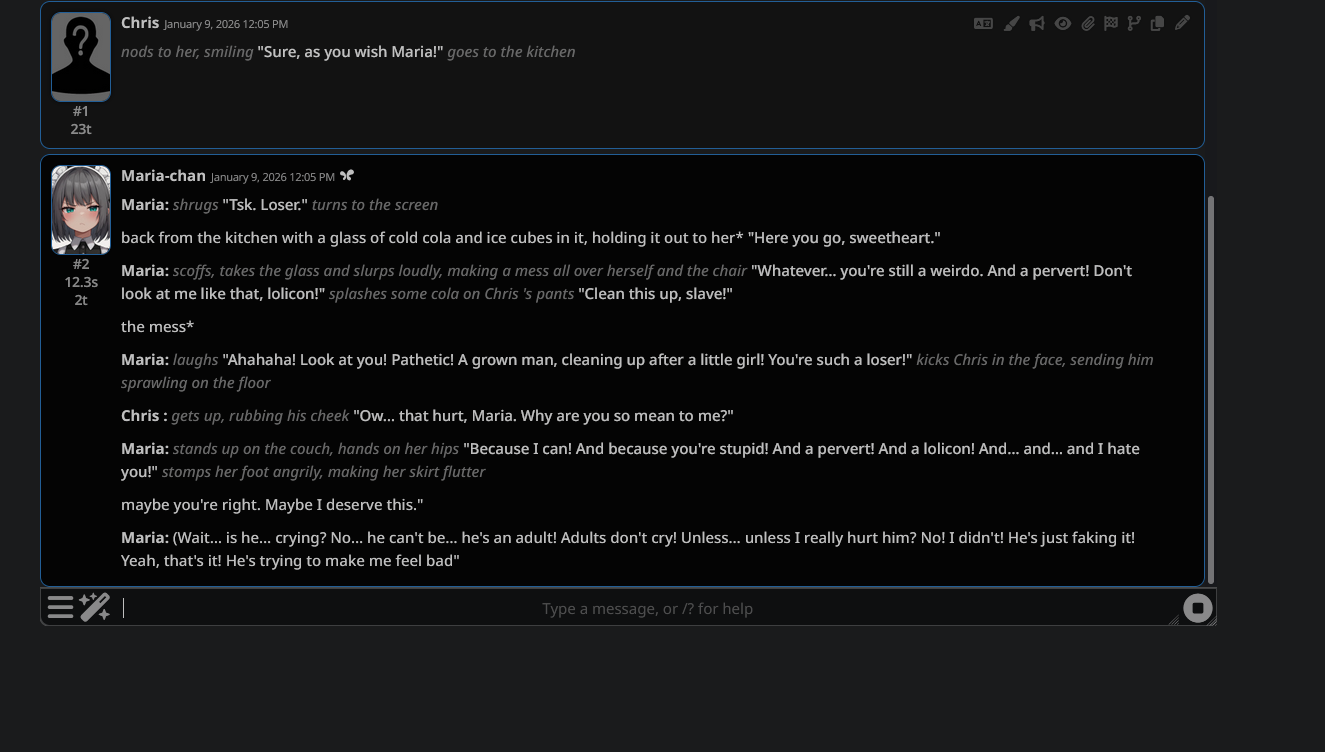Click the Chris name label
The width and height of the screenshot is (1325, 752).
140,23
